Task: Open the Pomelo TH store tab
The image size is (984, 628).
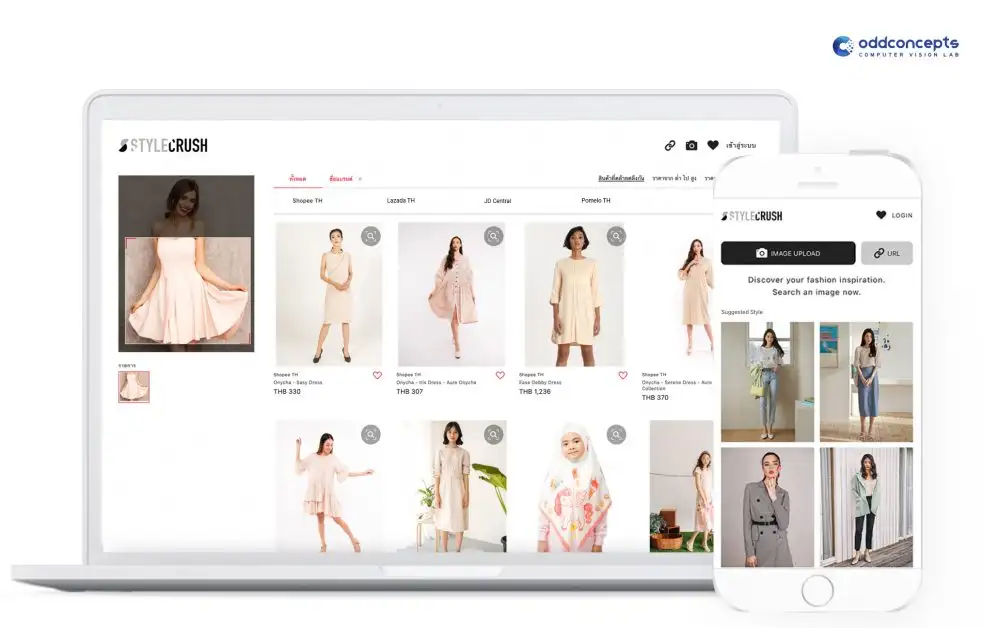Action: click(596, 201)
